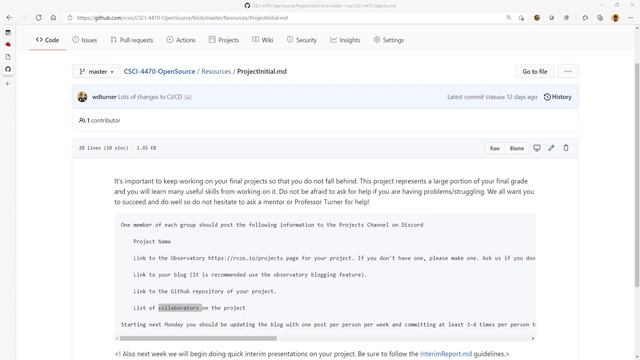The width and height of the screenshot is (640, 360).
Task: Open the Resources folder breadcrumb link
Action: [216, 71]
